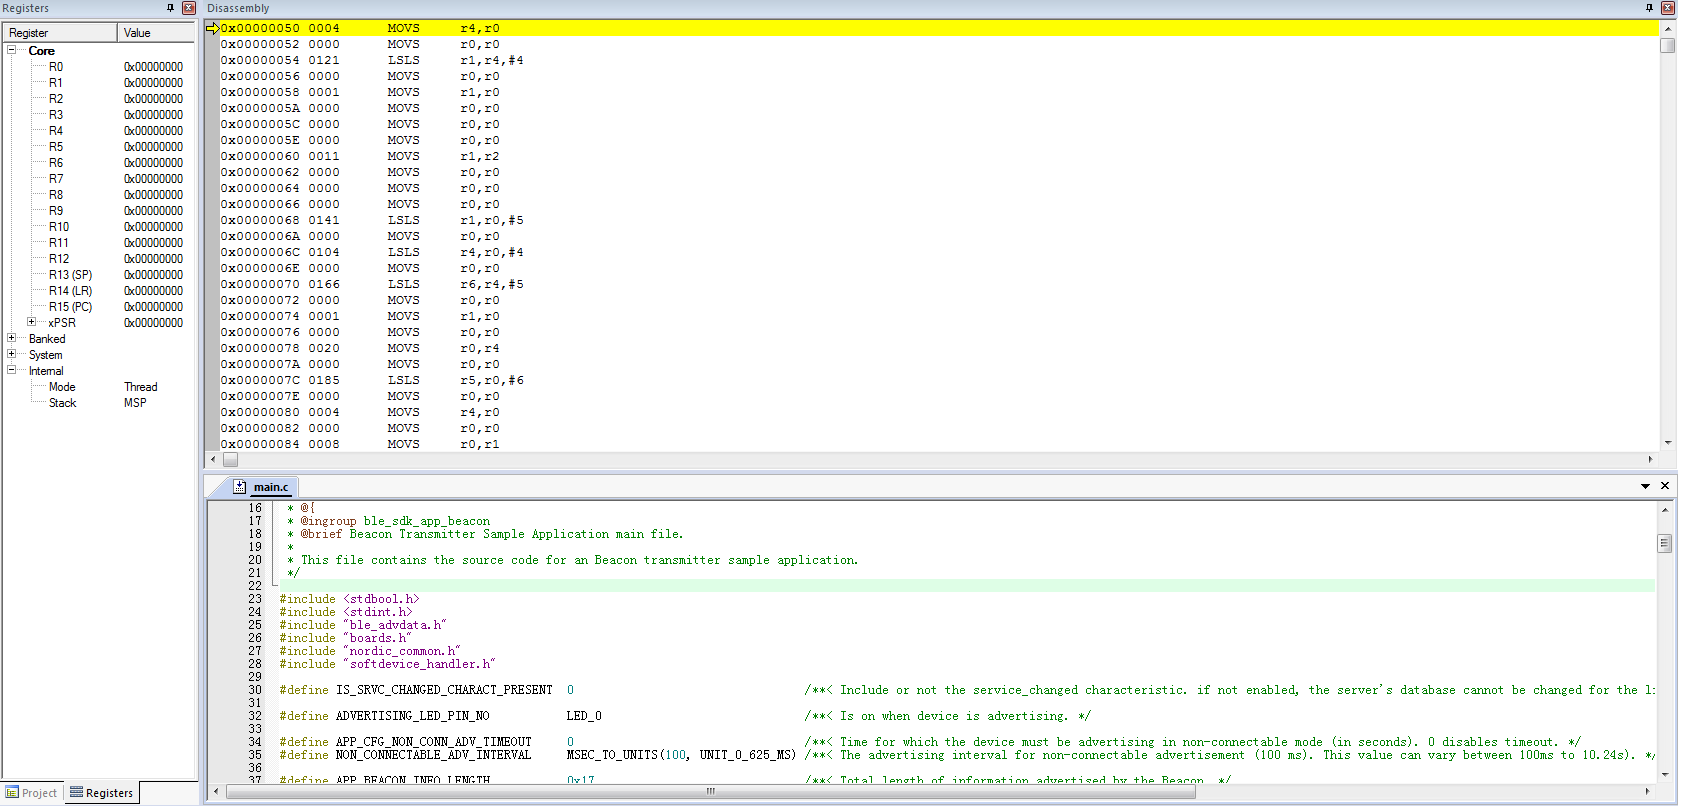Click the MSP stack value
Image resolution: width=1682 pixels, height=806 pixels.
point(135,403)
